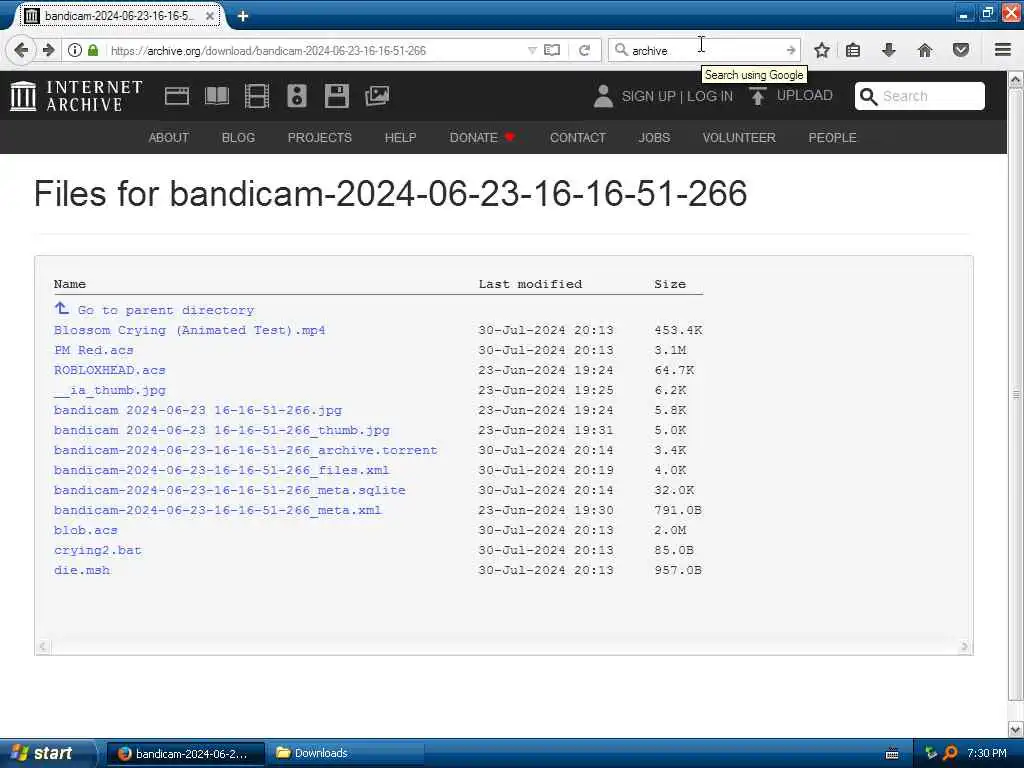The width and height of the screenshot is (1024, 768).
Task: Open the HELP menu item
Action: [x=400, y=138]
